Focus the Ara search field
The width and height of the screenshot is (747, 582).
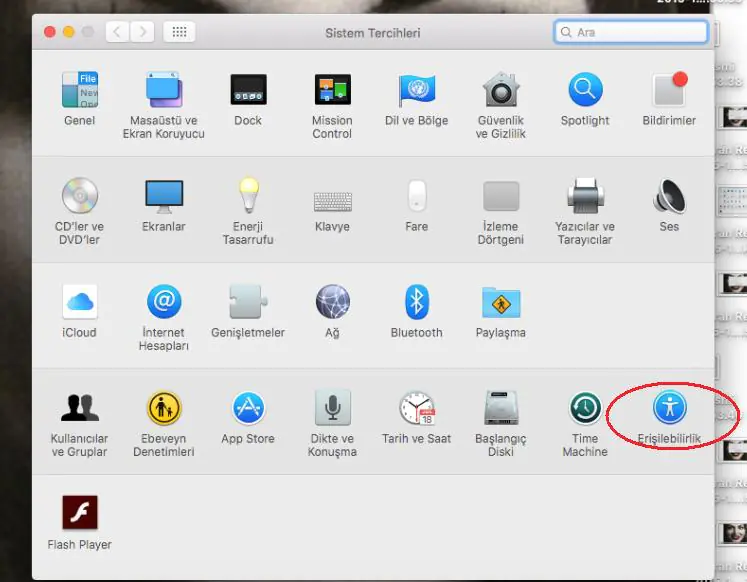(631, 32)
